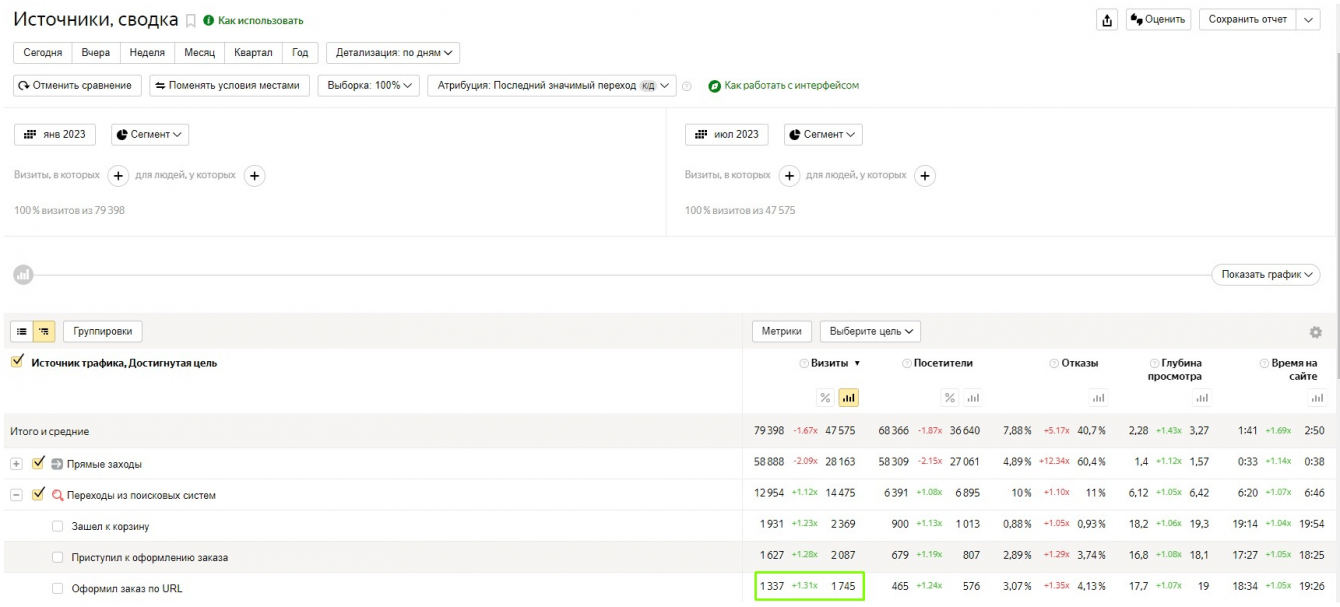Switch period to Квартал
The image size is (1340, 607).
[253, 53]
